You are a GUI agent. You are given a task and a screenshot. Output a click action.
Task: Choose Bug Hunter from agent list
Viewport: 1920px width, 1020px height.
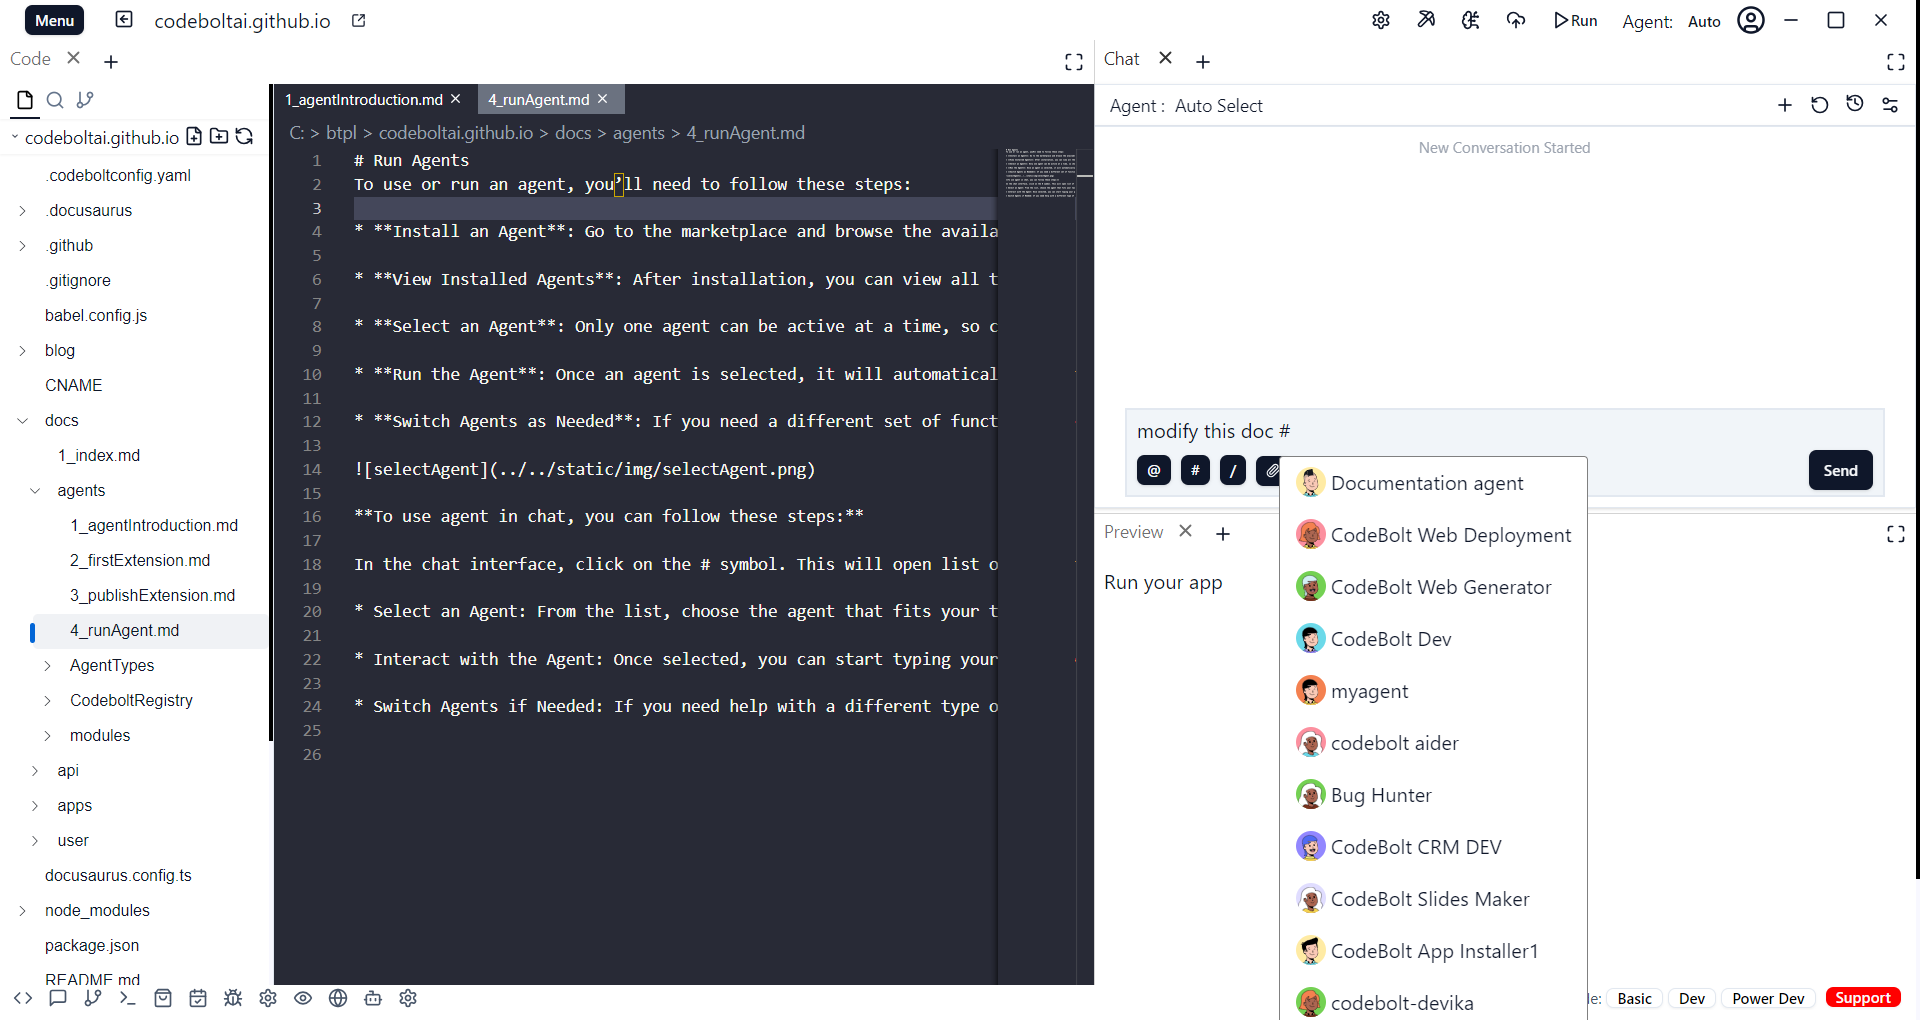[1433, 795]
